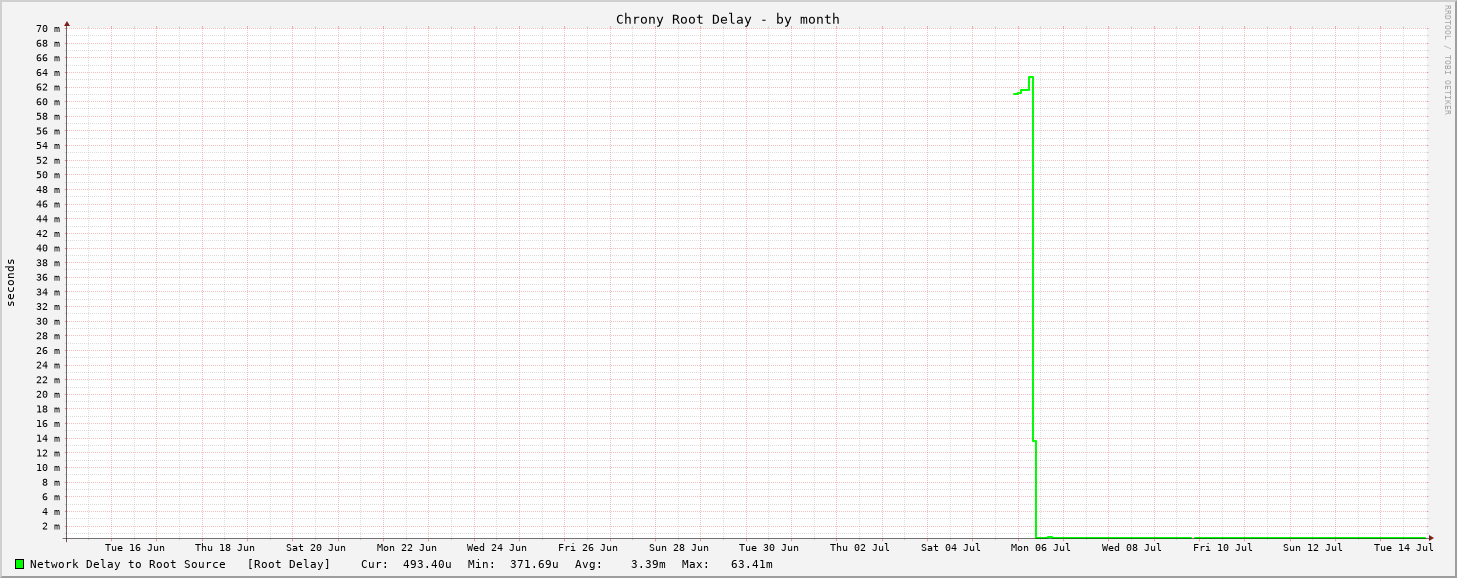
Task: Click the 'Sun 28 Jun' x-axis date
Action: pos(679,547)
